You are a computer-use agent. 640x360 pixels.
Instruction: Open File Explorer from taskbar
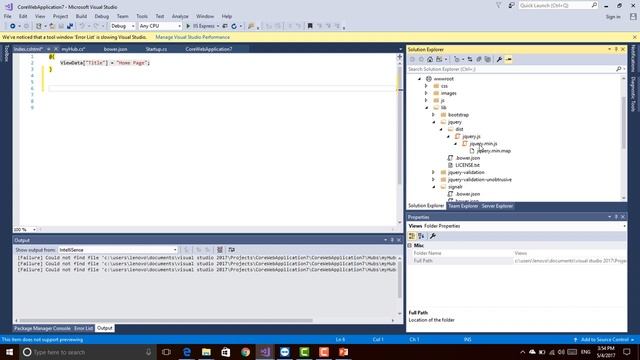[x=206, y=352]
